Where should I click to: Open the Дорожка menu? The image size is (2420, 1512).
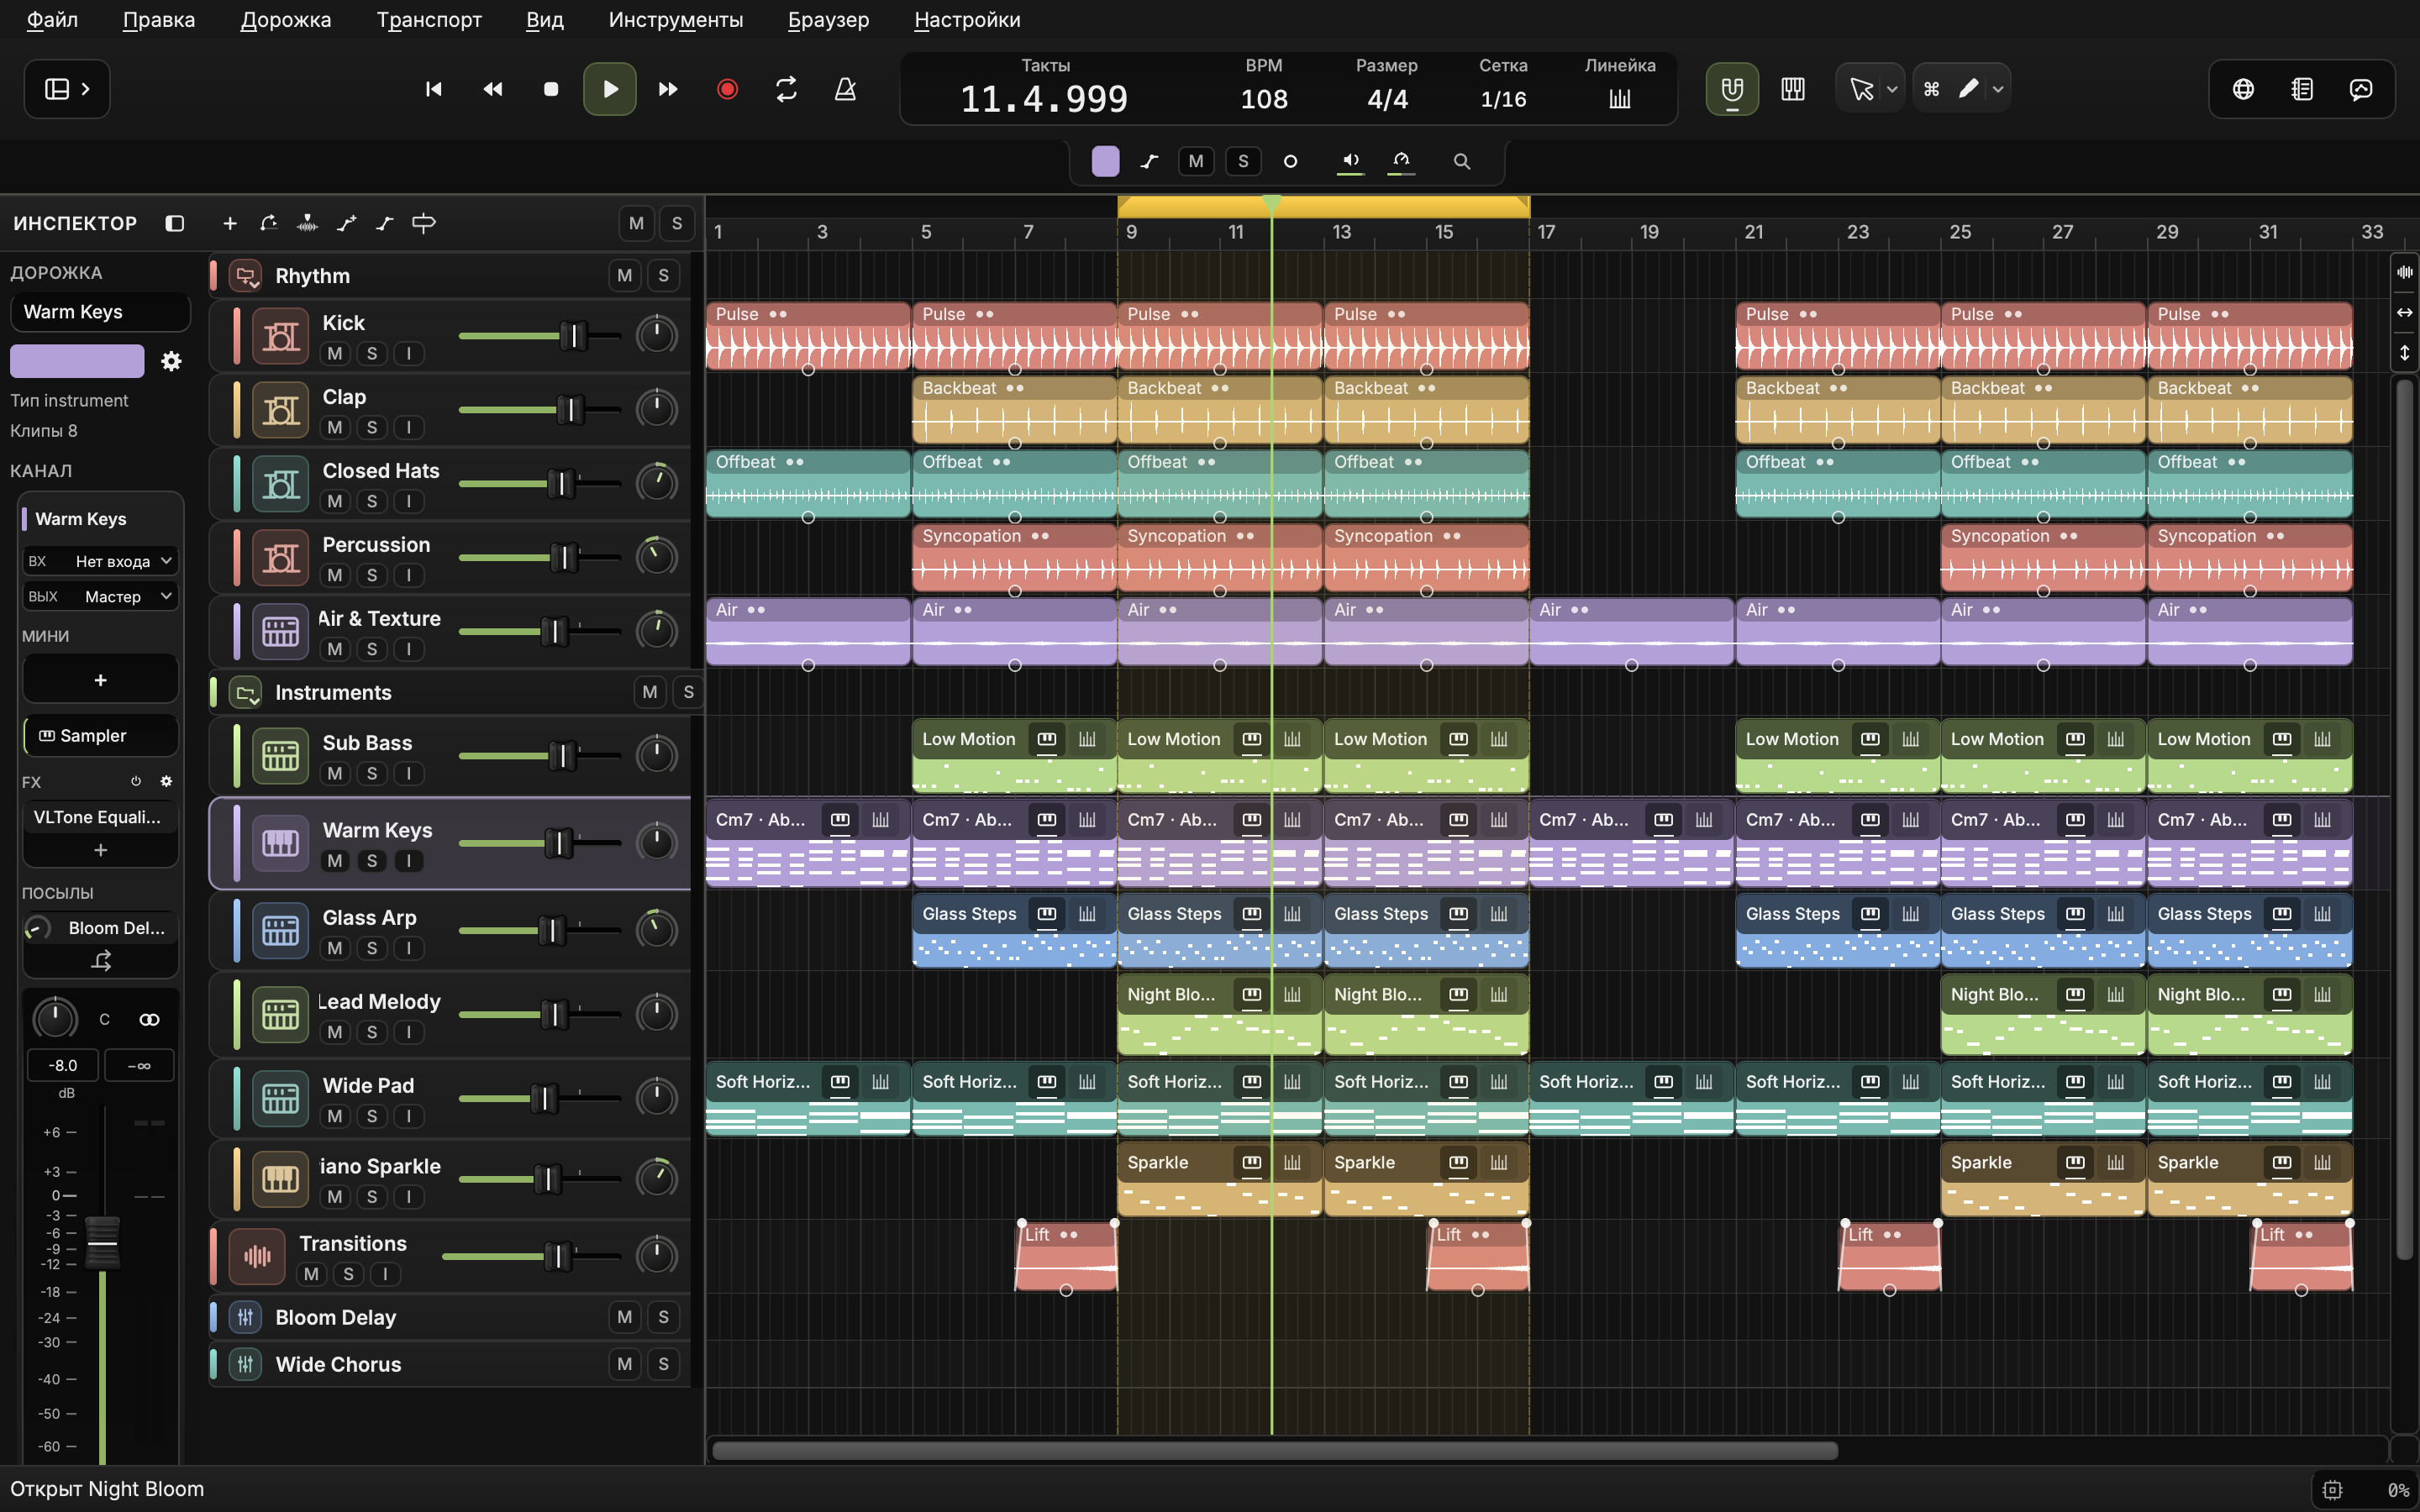click(x=286, y=19)
